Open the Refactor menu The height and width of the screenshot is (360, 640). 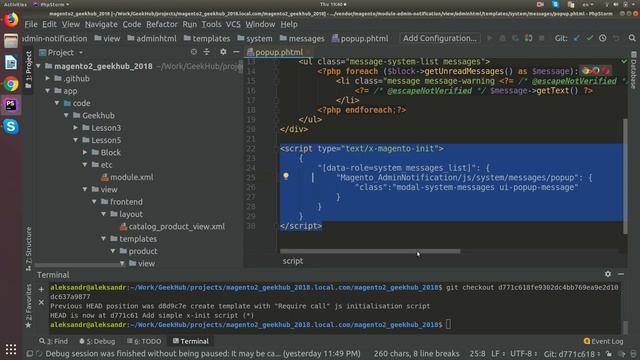(162, 24)
